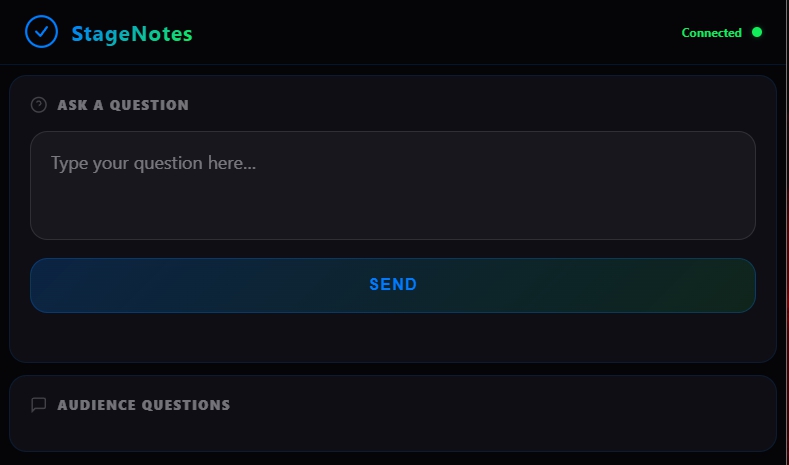Click the "Type your question here..." placeholder
Viewport: 789px width, 465px height.
tap(153, 163)
